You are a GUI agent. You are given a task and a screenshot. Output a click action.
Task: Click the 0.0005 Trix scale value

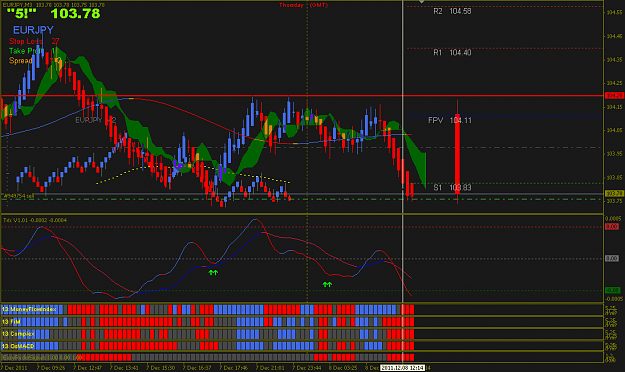tap(613, 218)
